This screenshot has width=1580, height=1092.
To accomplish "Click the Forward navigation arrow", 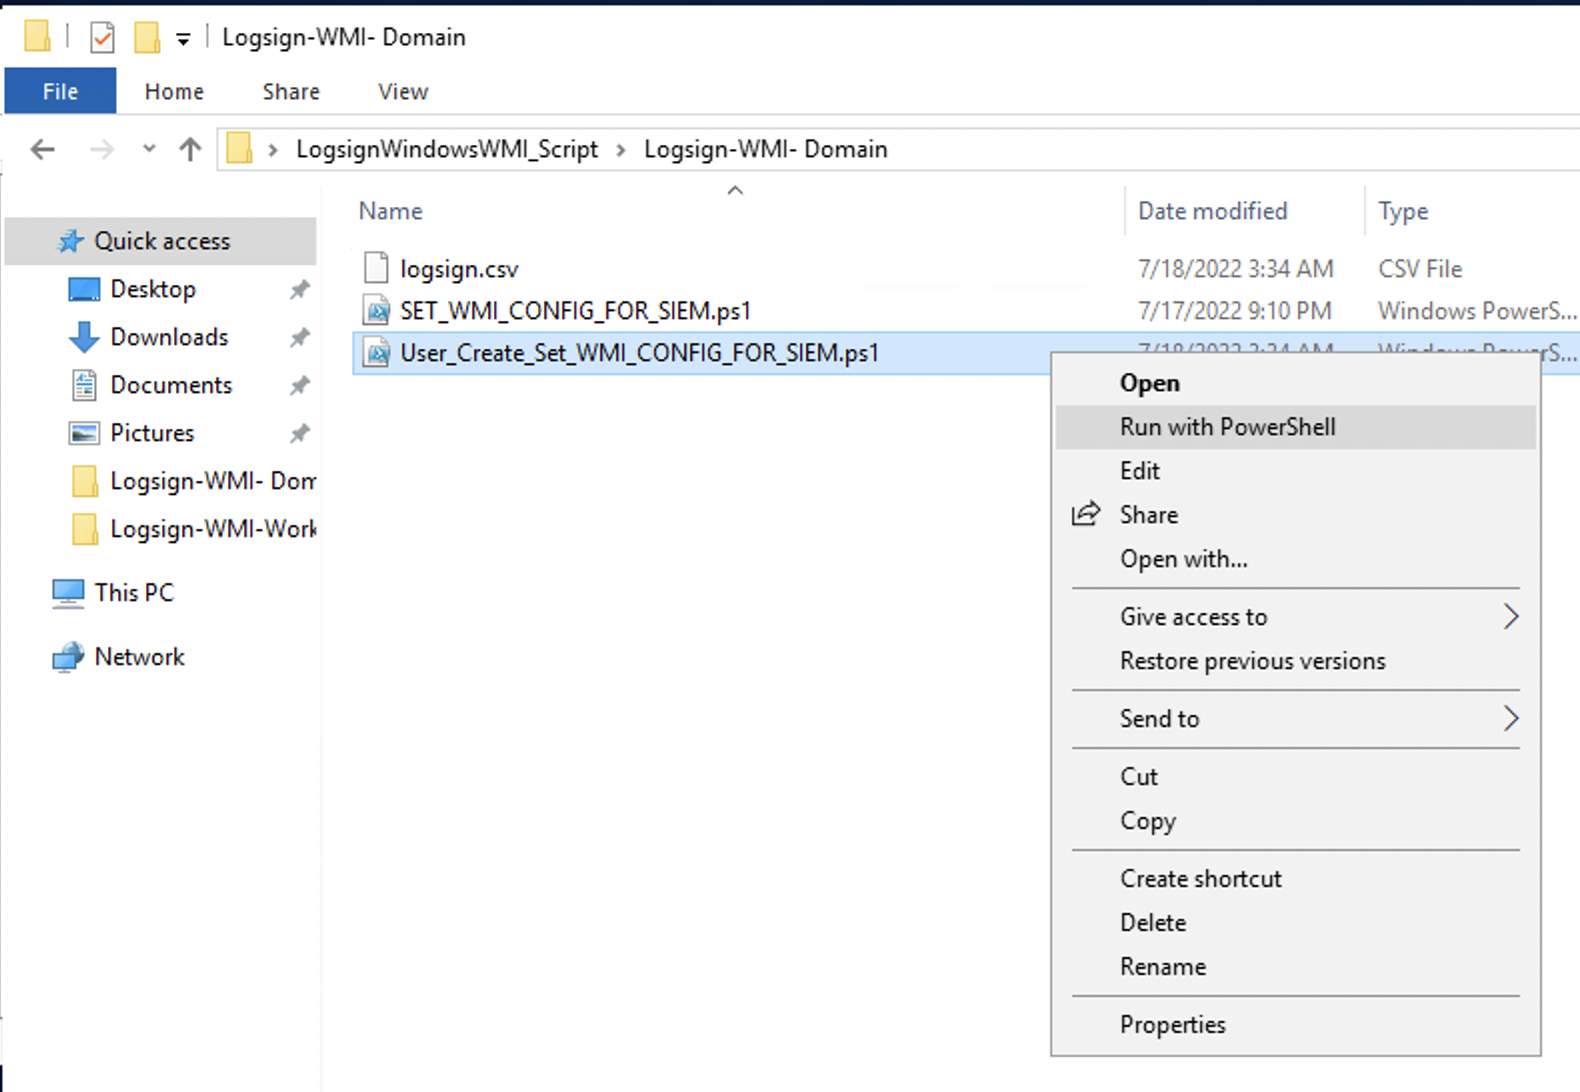I will tap(102, 150).
